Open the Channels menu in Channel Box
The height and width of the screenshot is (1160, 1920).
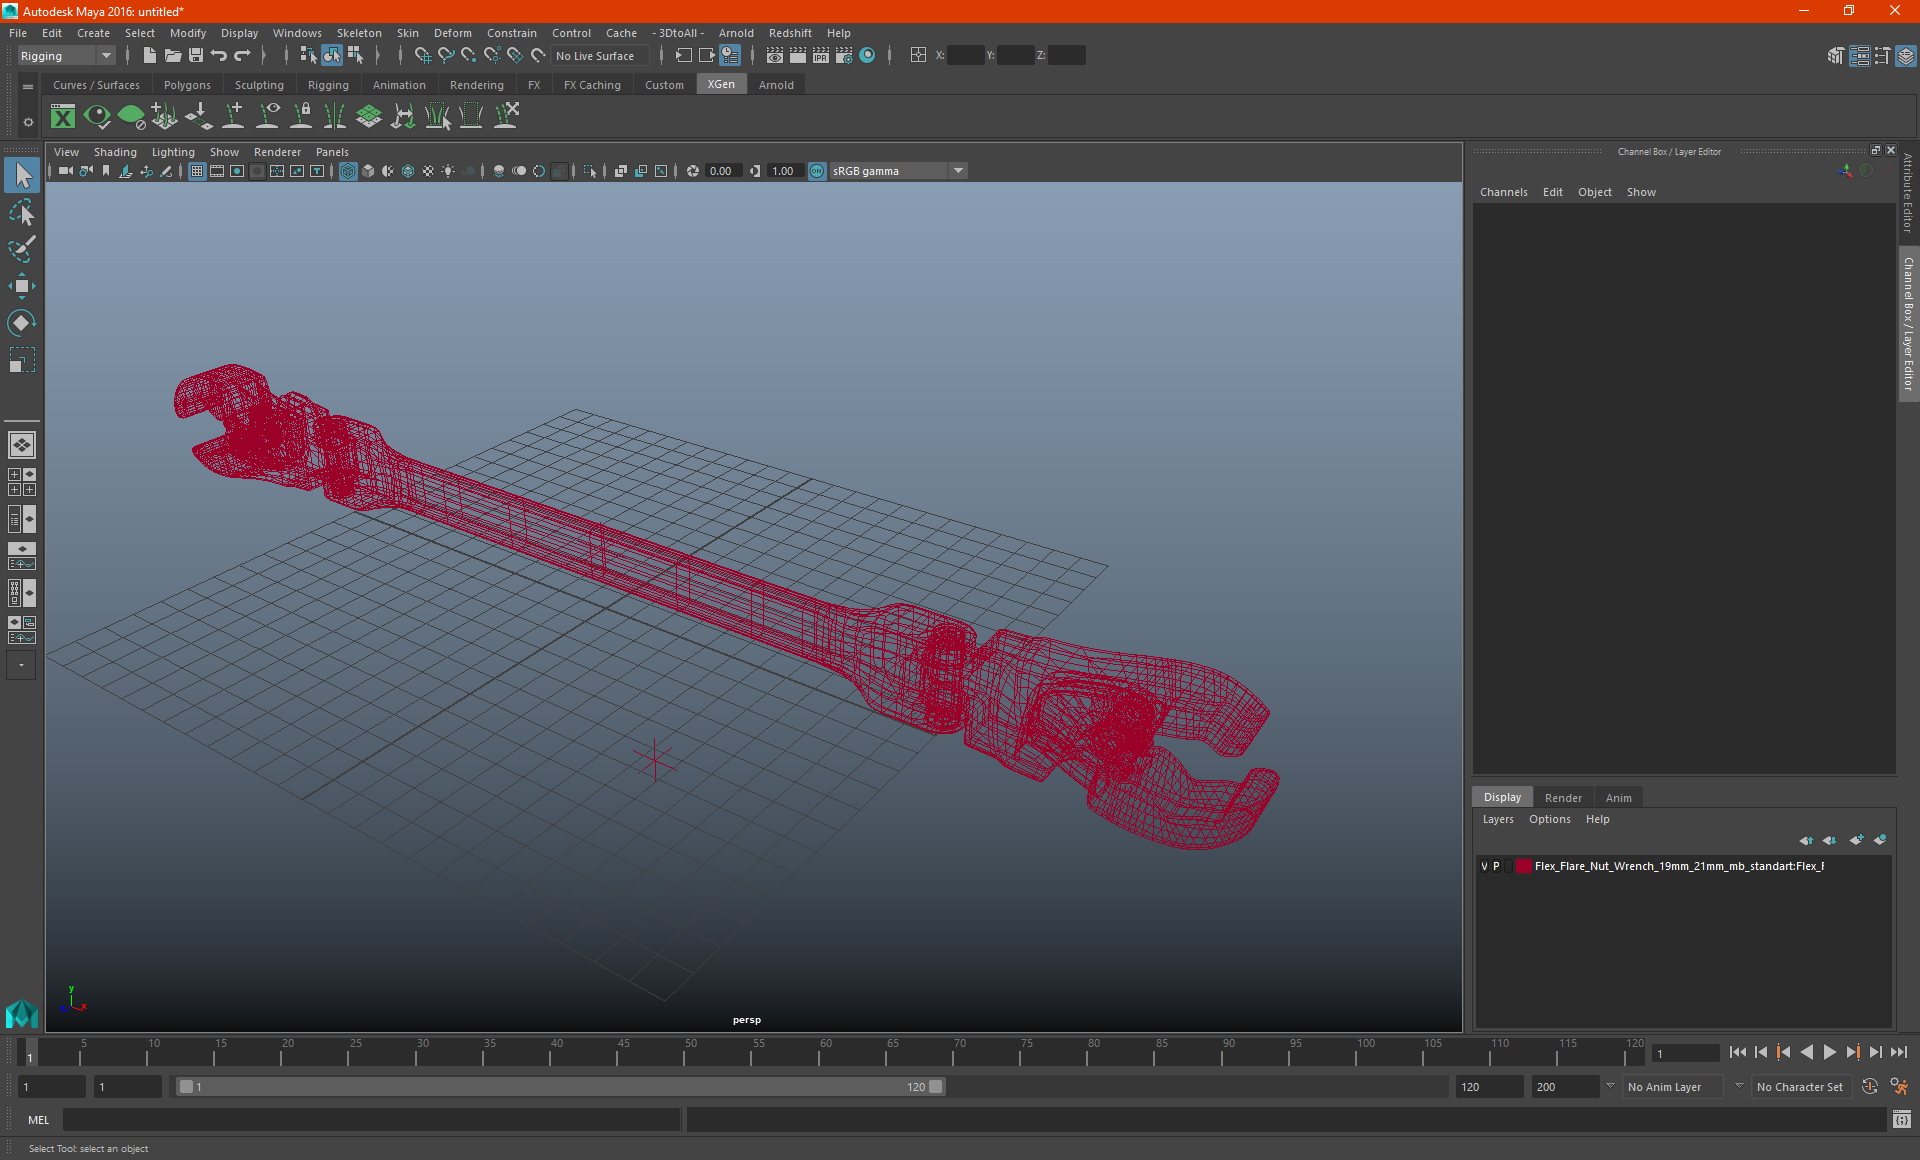pyautogui.click(x=1503, y=192)
